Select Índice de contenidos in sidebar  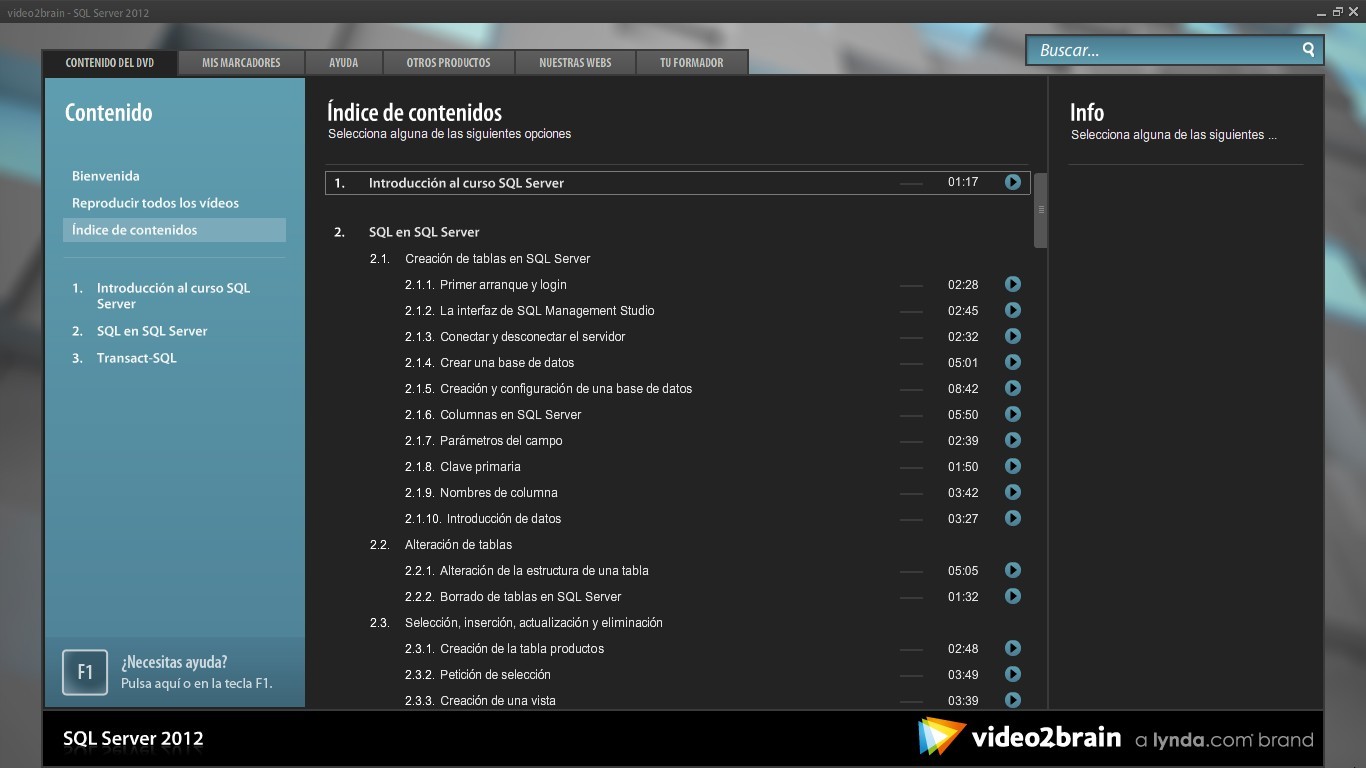(x=174, y=230)
